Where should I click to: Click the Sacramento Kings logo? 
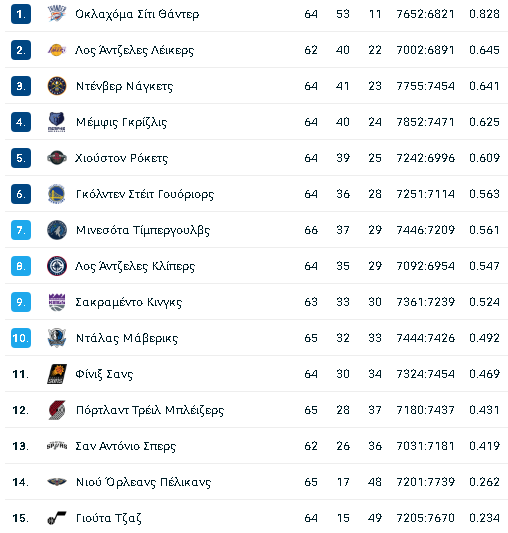click(56, 302)
